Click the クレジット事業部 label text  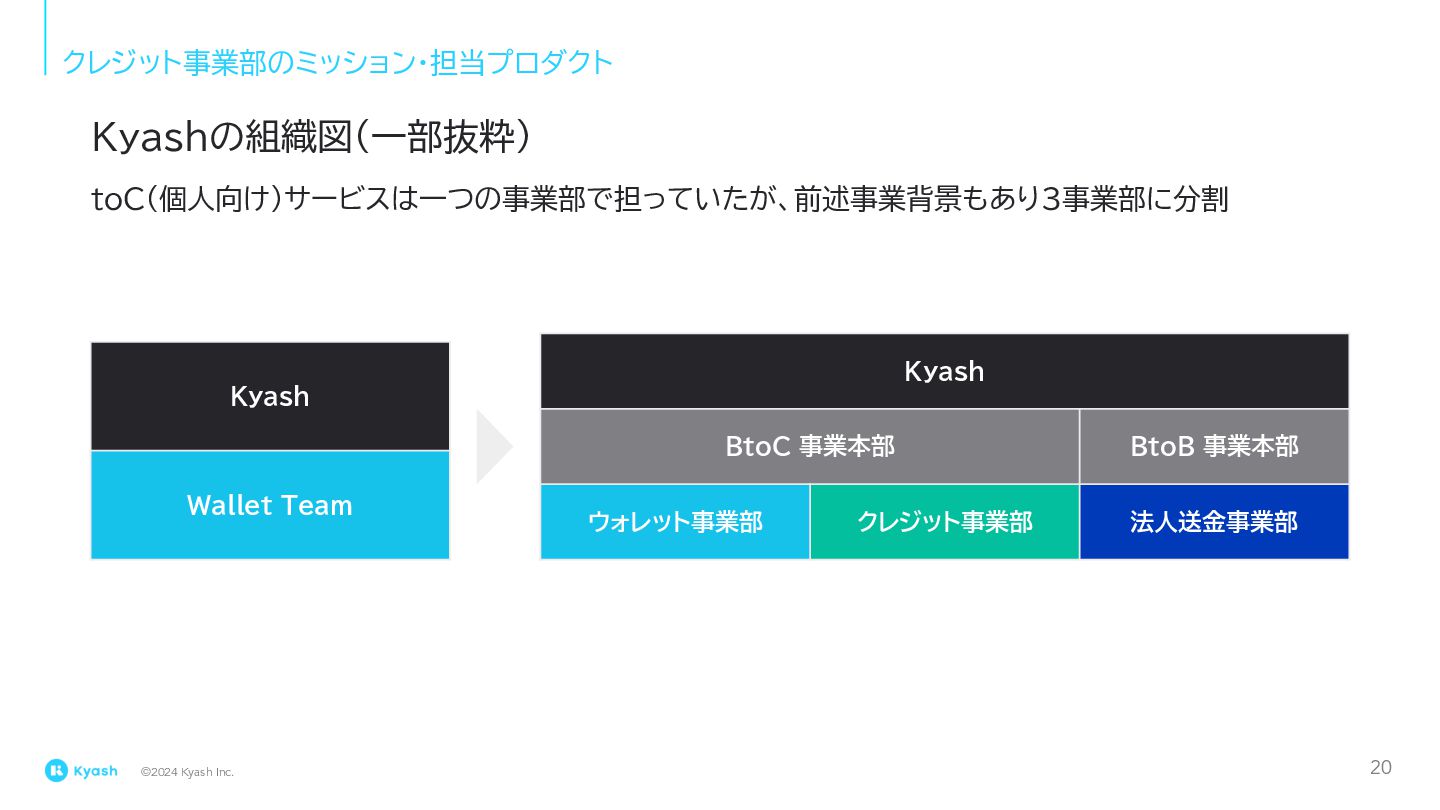[x=944, y=521]
